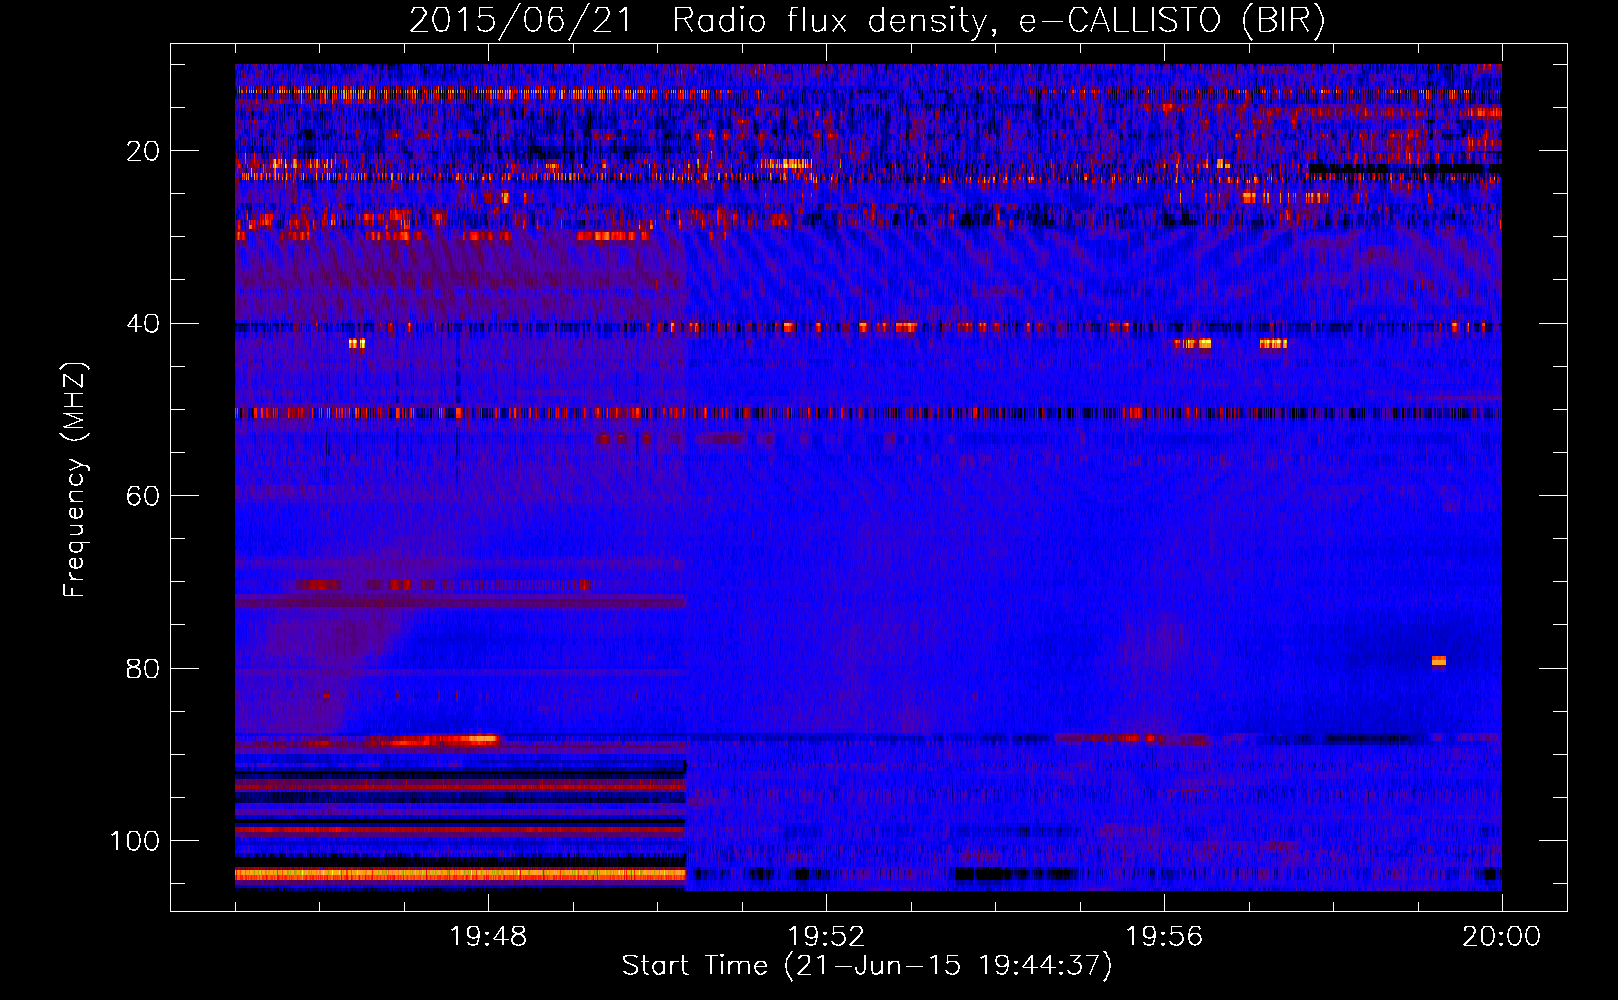The height and width of the screenshot is (1000, 1618).
Task: Click the bright yellow band near 104 MHz
Action: [x=460, y=874]
